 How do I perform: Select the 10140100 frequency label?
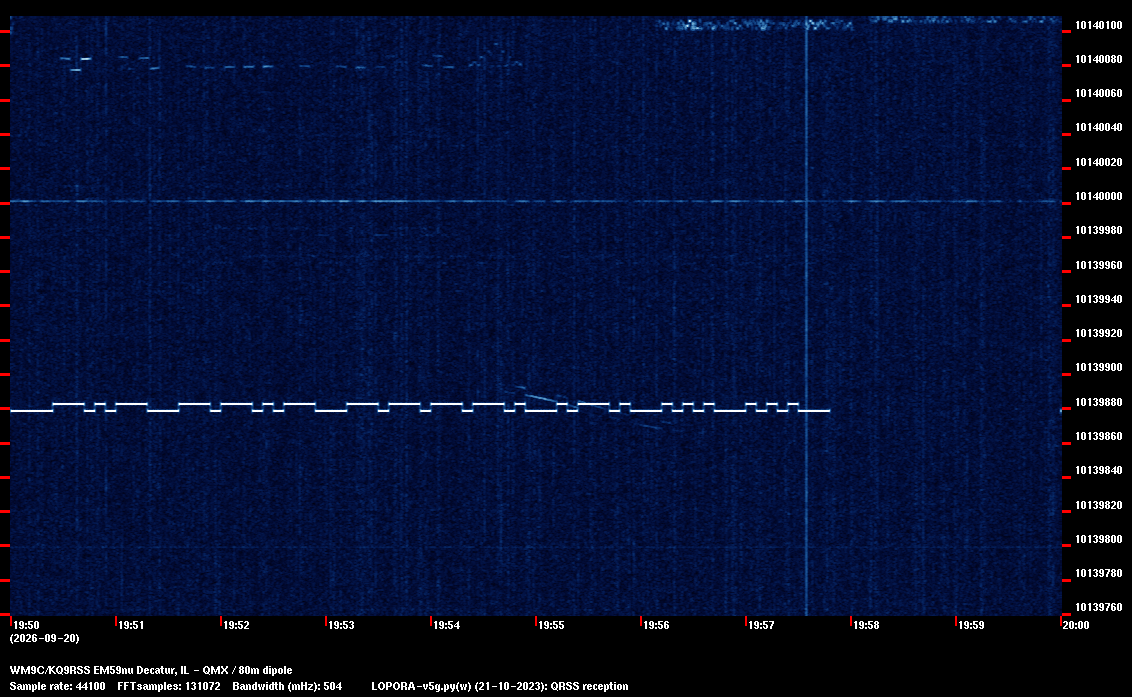[x=1099, y=25]
